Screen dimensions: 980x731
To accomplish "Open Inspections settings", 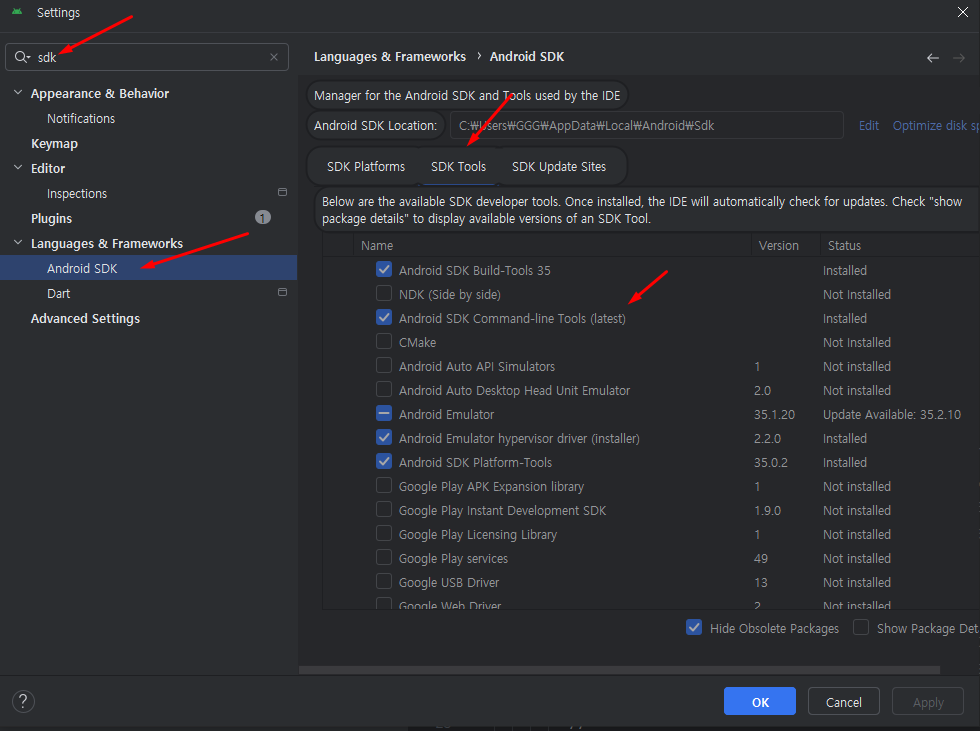I will coord(77,194).
